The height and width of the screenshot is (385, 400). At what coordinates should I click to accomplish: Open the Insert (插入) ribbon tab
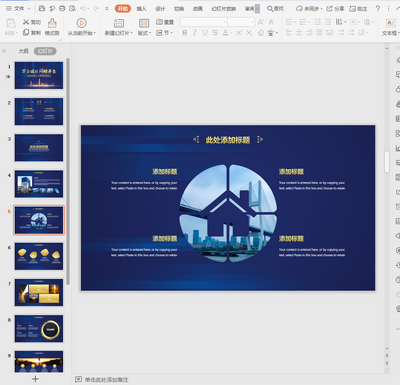pos(141,9)
